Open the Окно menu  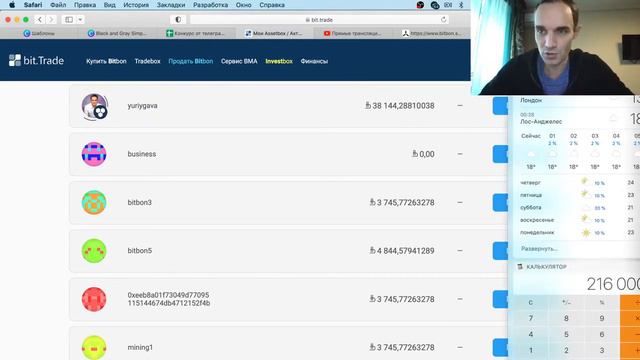243,5
